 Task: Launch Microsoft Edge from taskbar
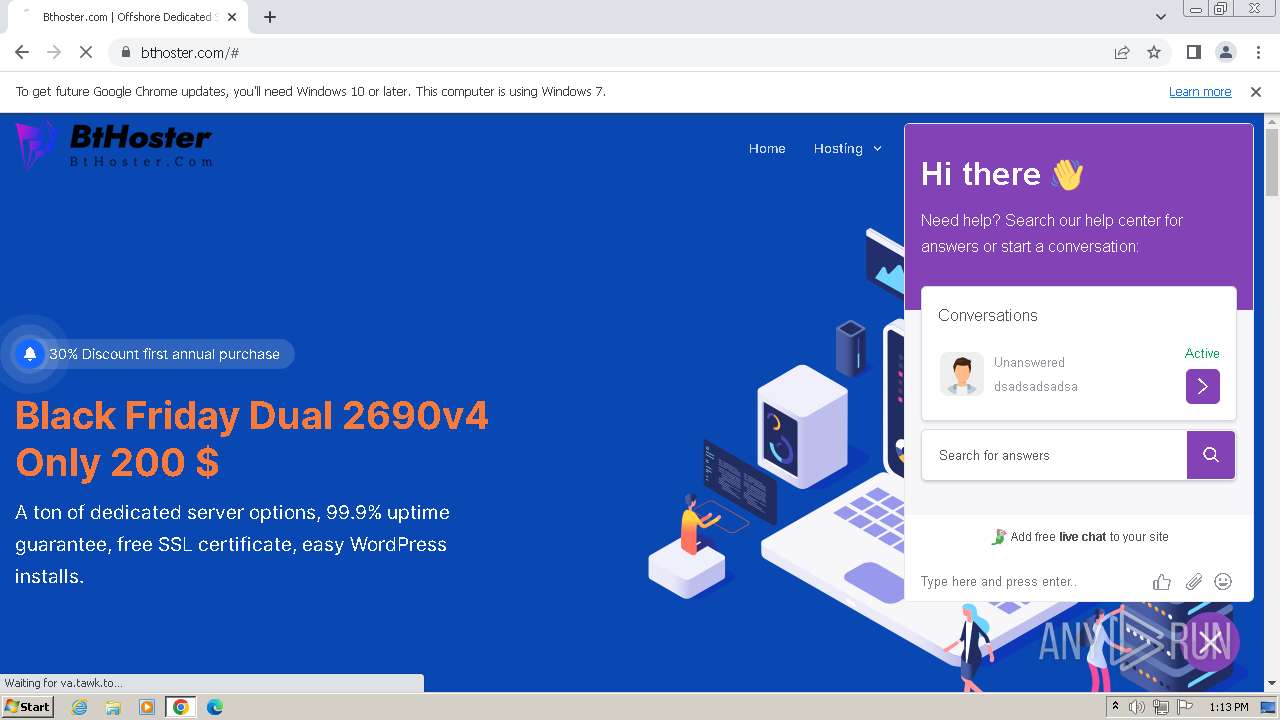pos(215,707)
